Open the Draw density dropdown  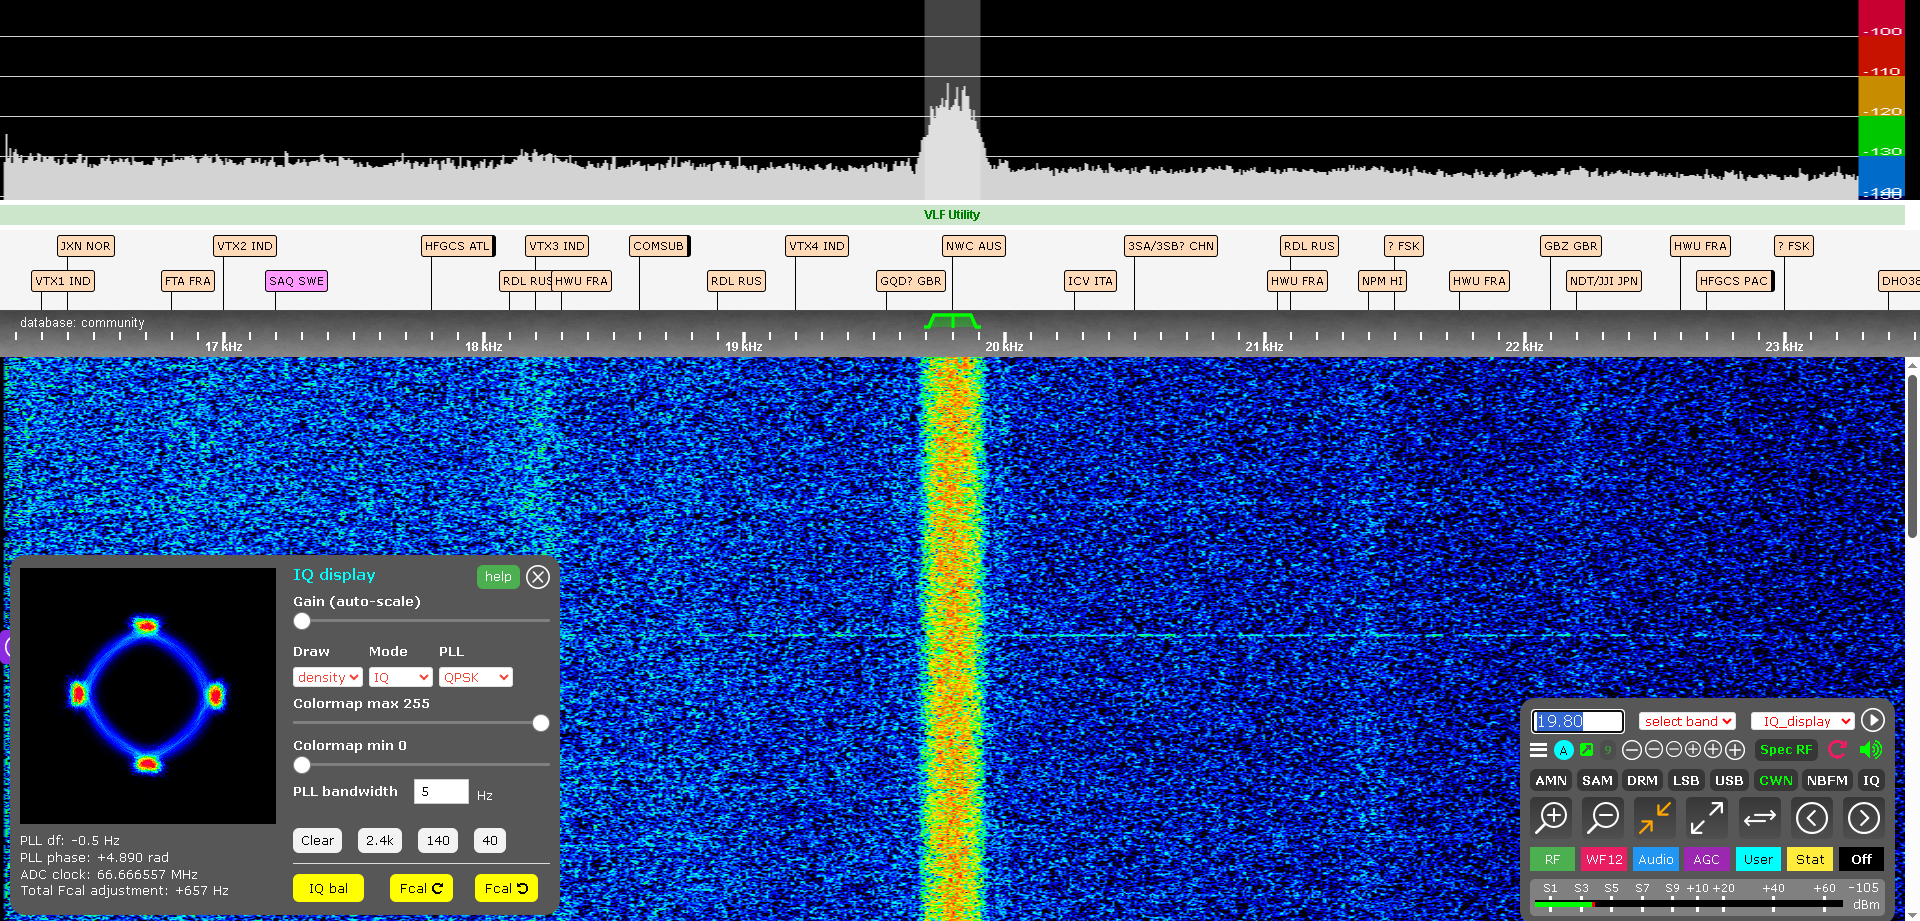pyautogui.click(x=327, y=677)
